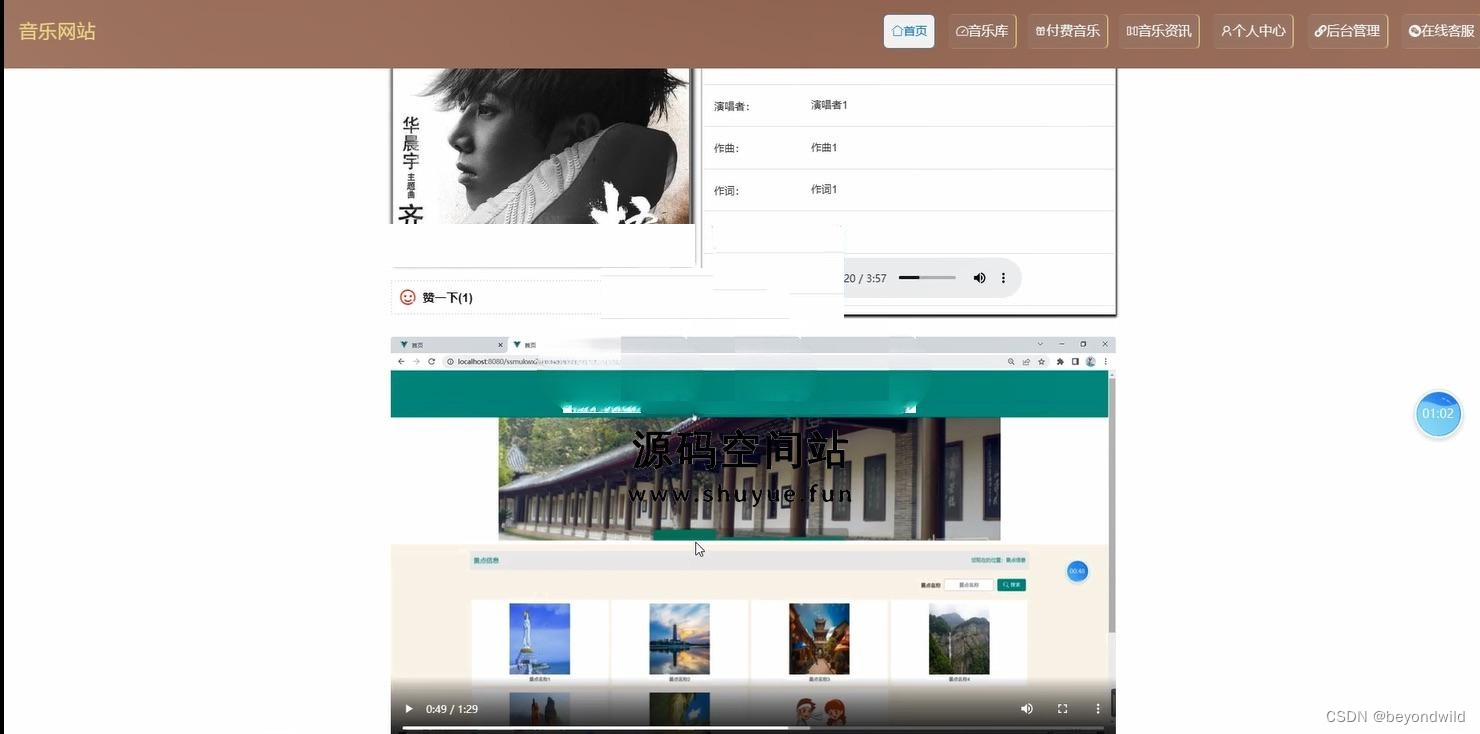
Task: Click the reload icon in the embedded browser
Action: point(433,361)
